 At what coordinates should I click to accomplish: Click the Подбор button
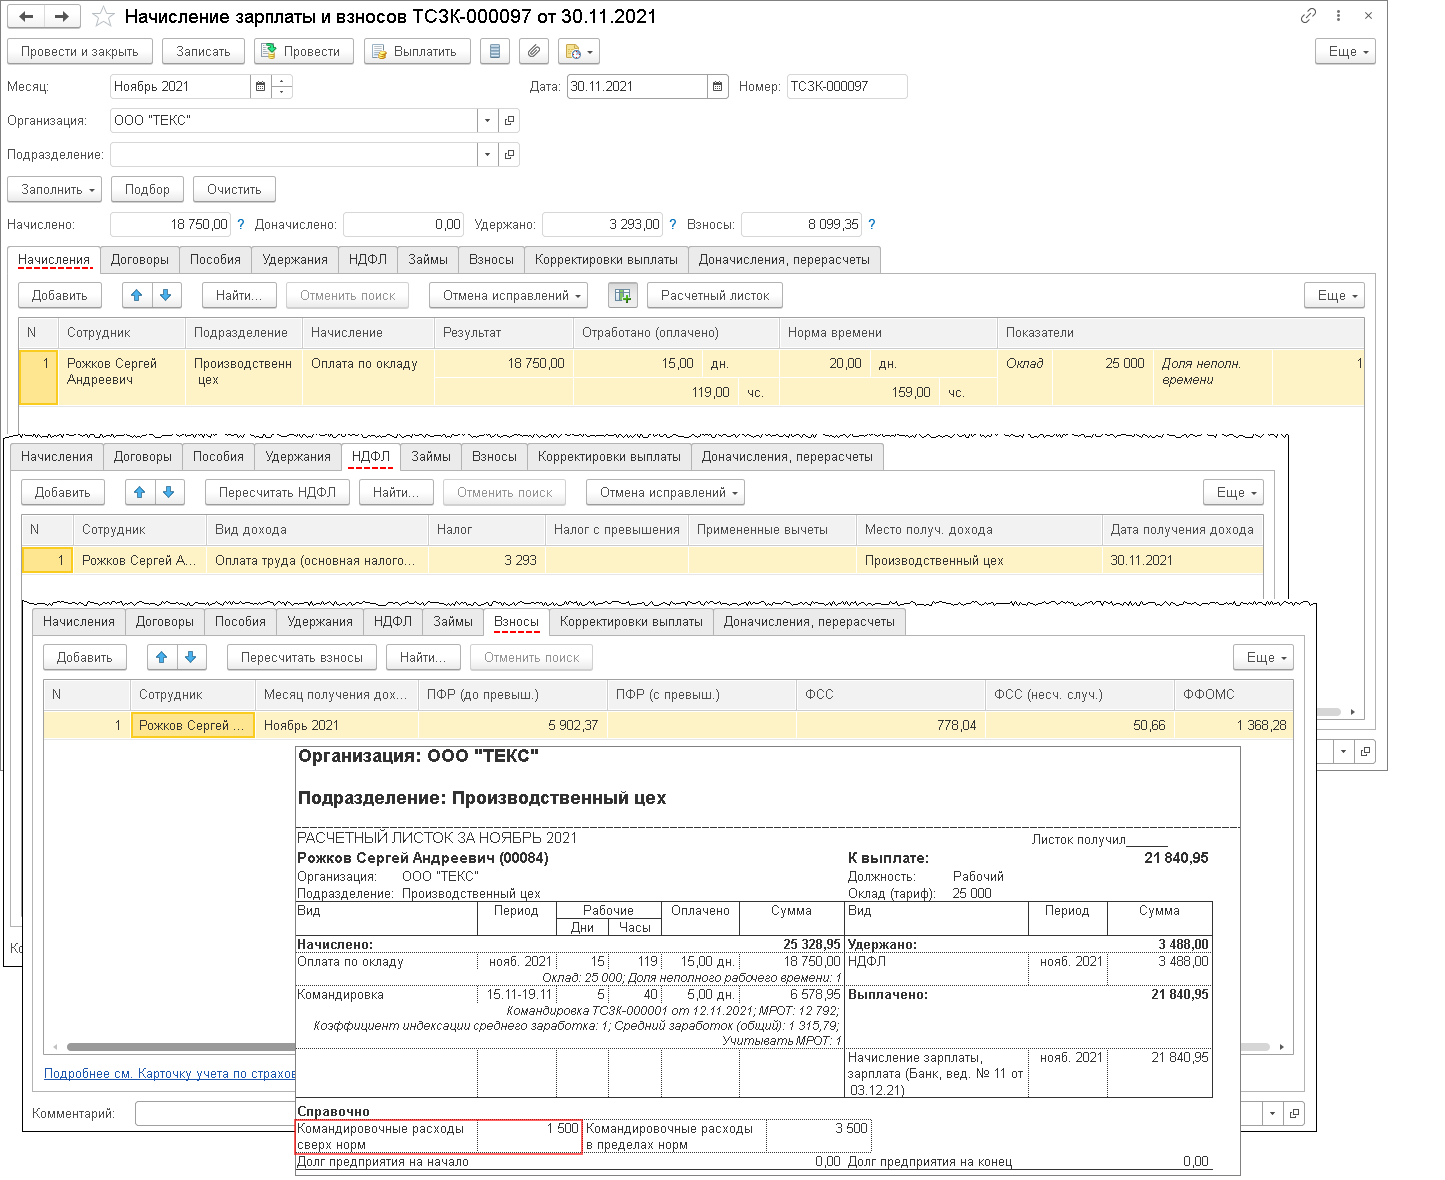[147, 189]
